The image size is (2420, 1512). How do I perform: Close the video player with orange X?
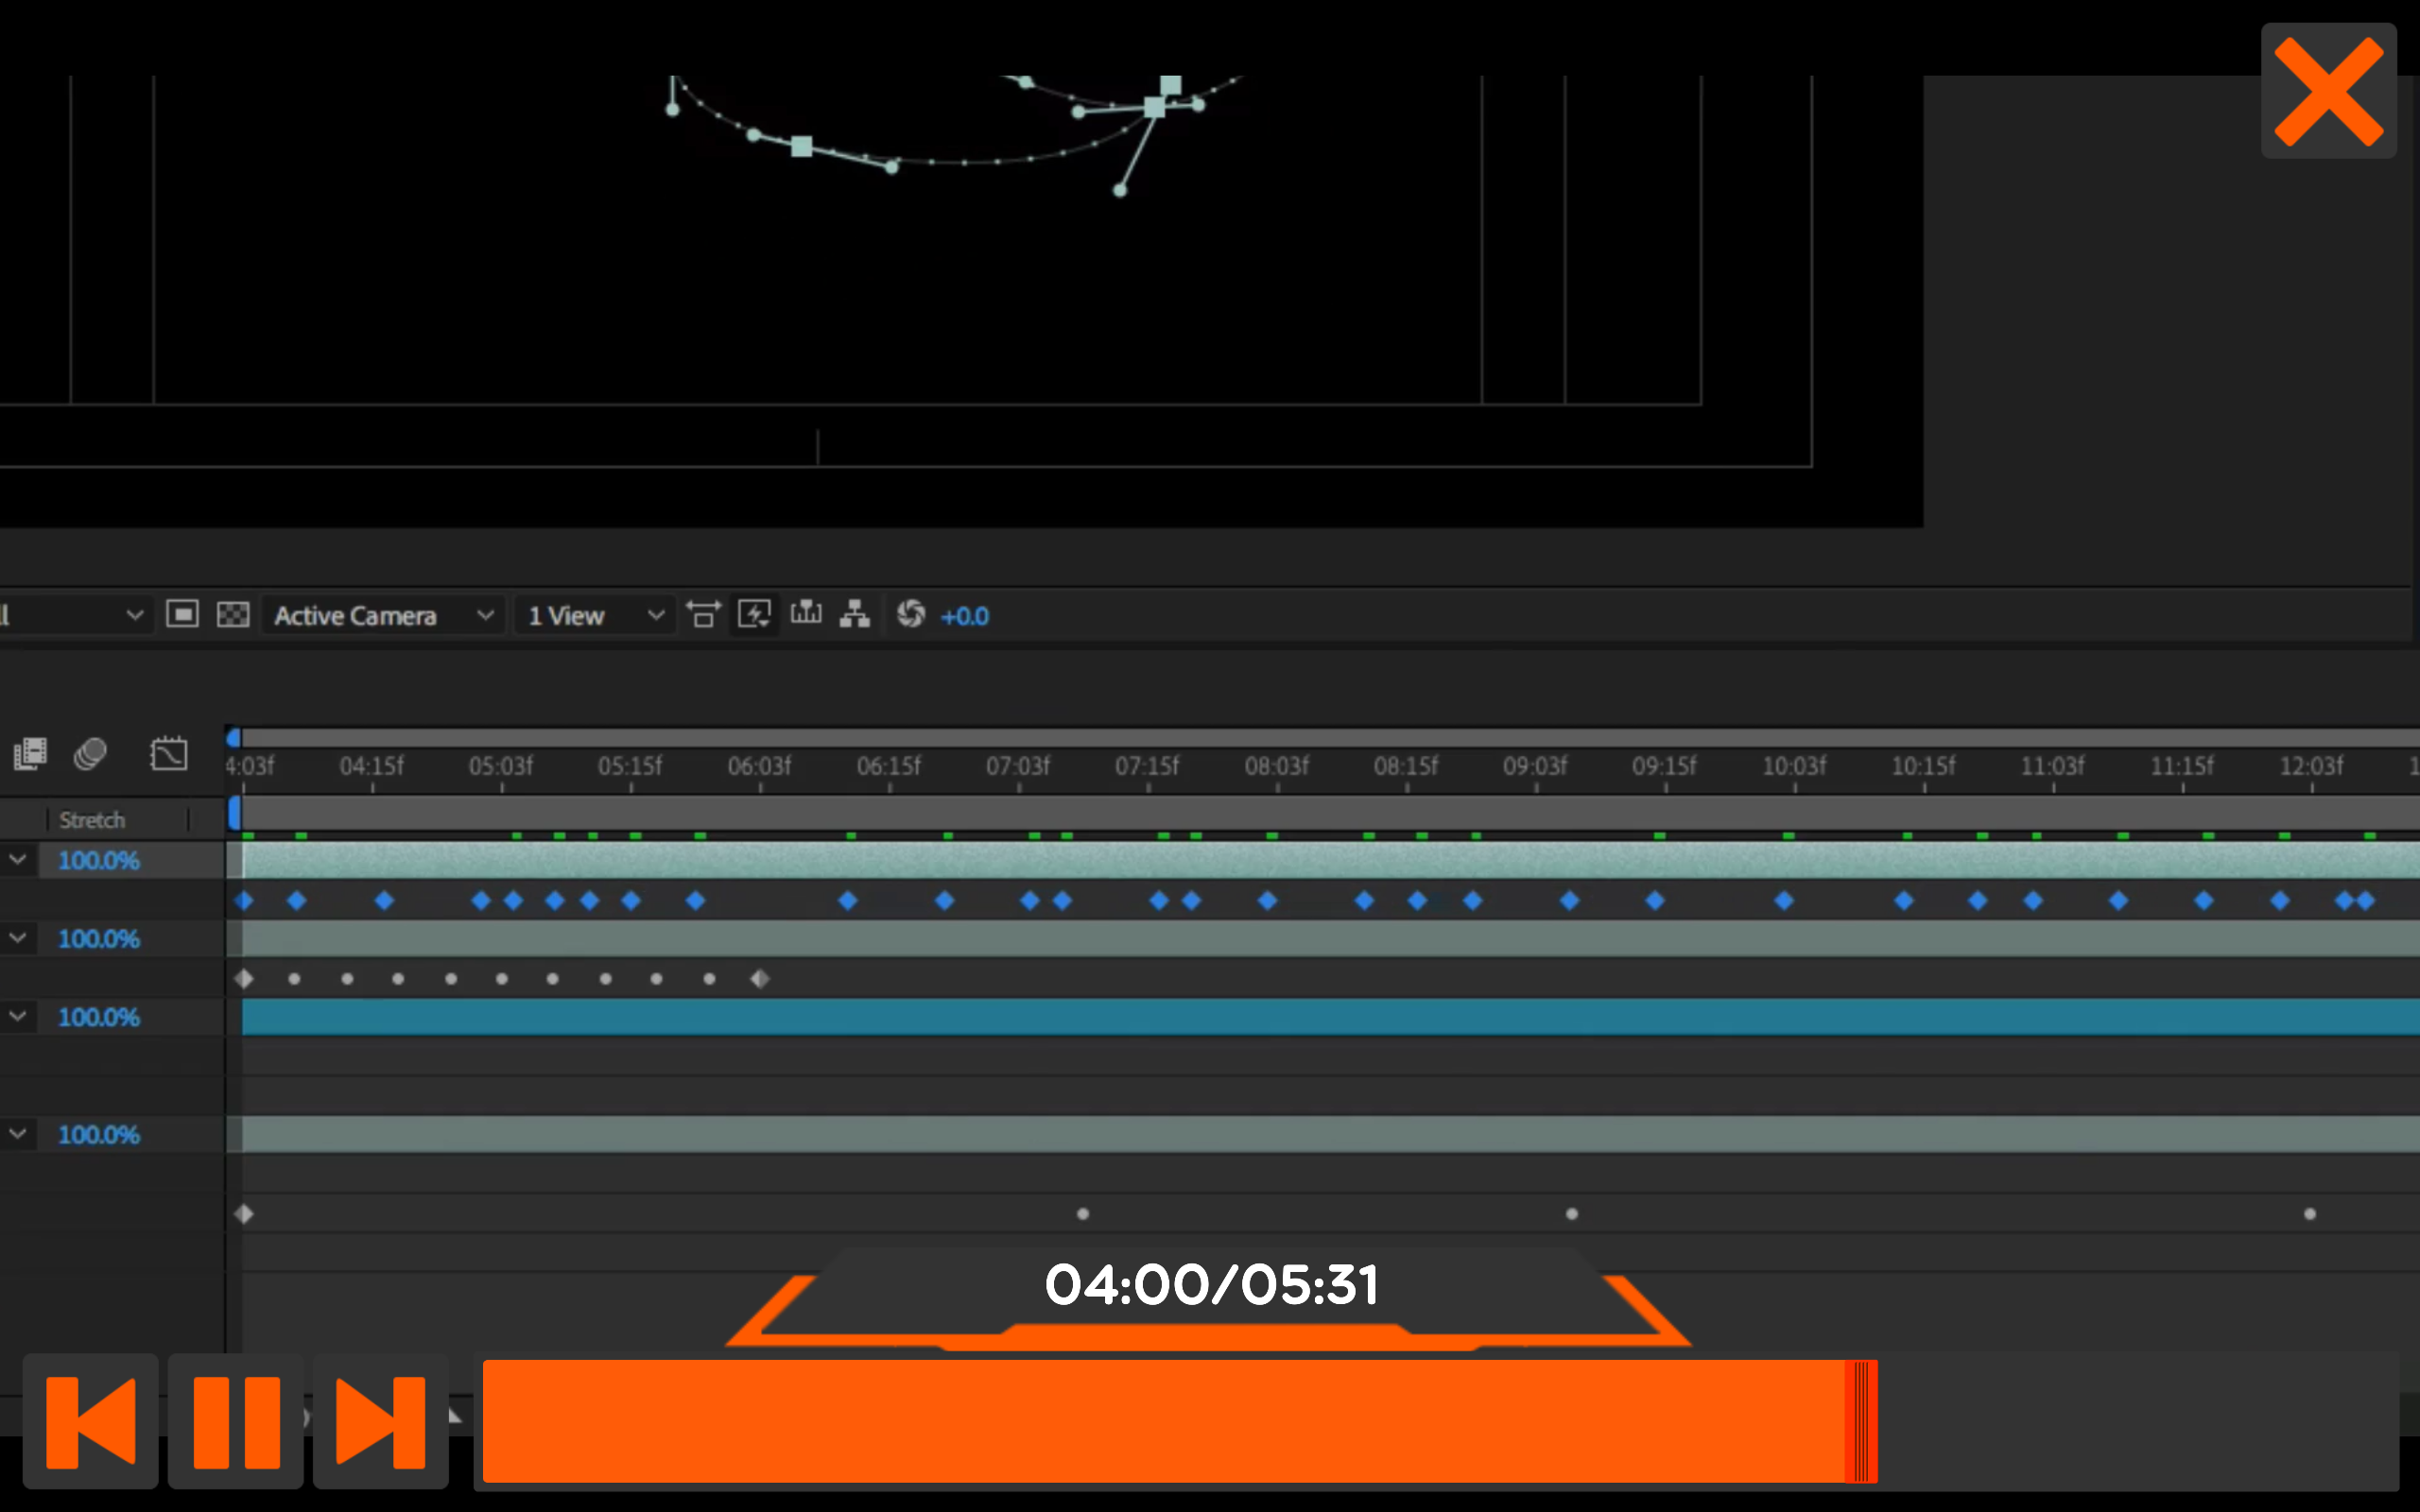(x=2328, y=91)
